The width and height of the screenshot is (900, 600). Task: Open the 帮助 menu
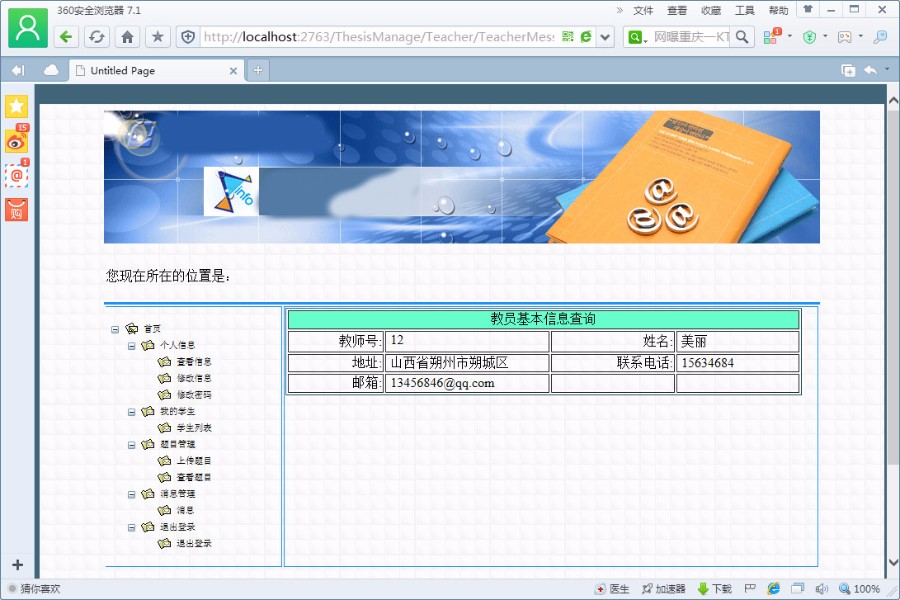coord(778,10)
